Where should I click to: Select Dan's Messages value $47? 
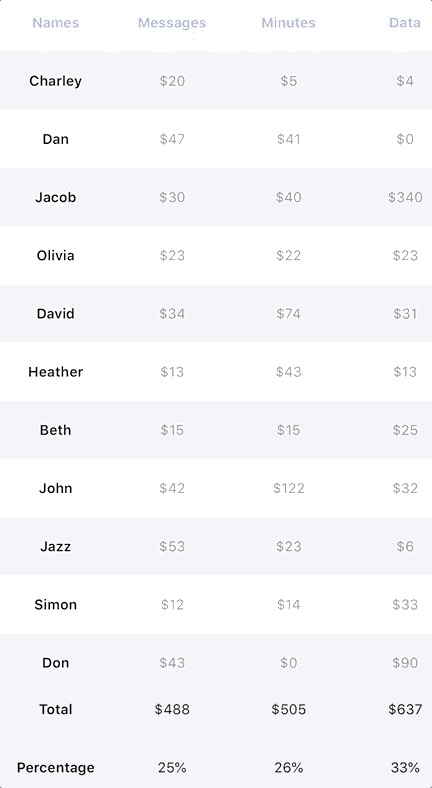[x=172, y=139]
